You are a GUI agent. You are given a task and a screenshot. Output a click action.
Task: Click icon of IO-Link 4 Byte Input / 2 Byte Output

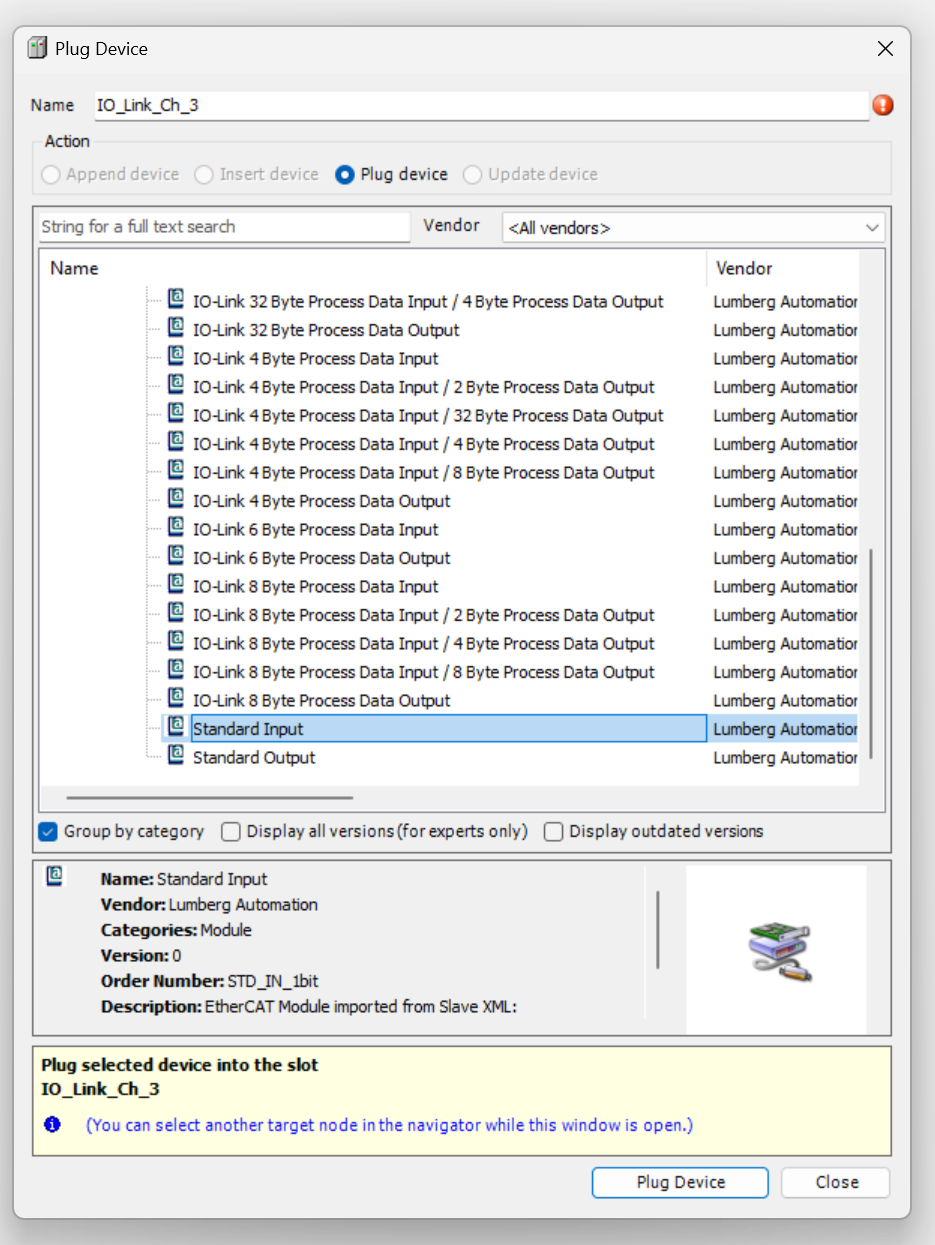(176, 384)
